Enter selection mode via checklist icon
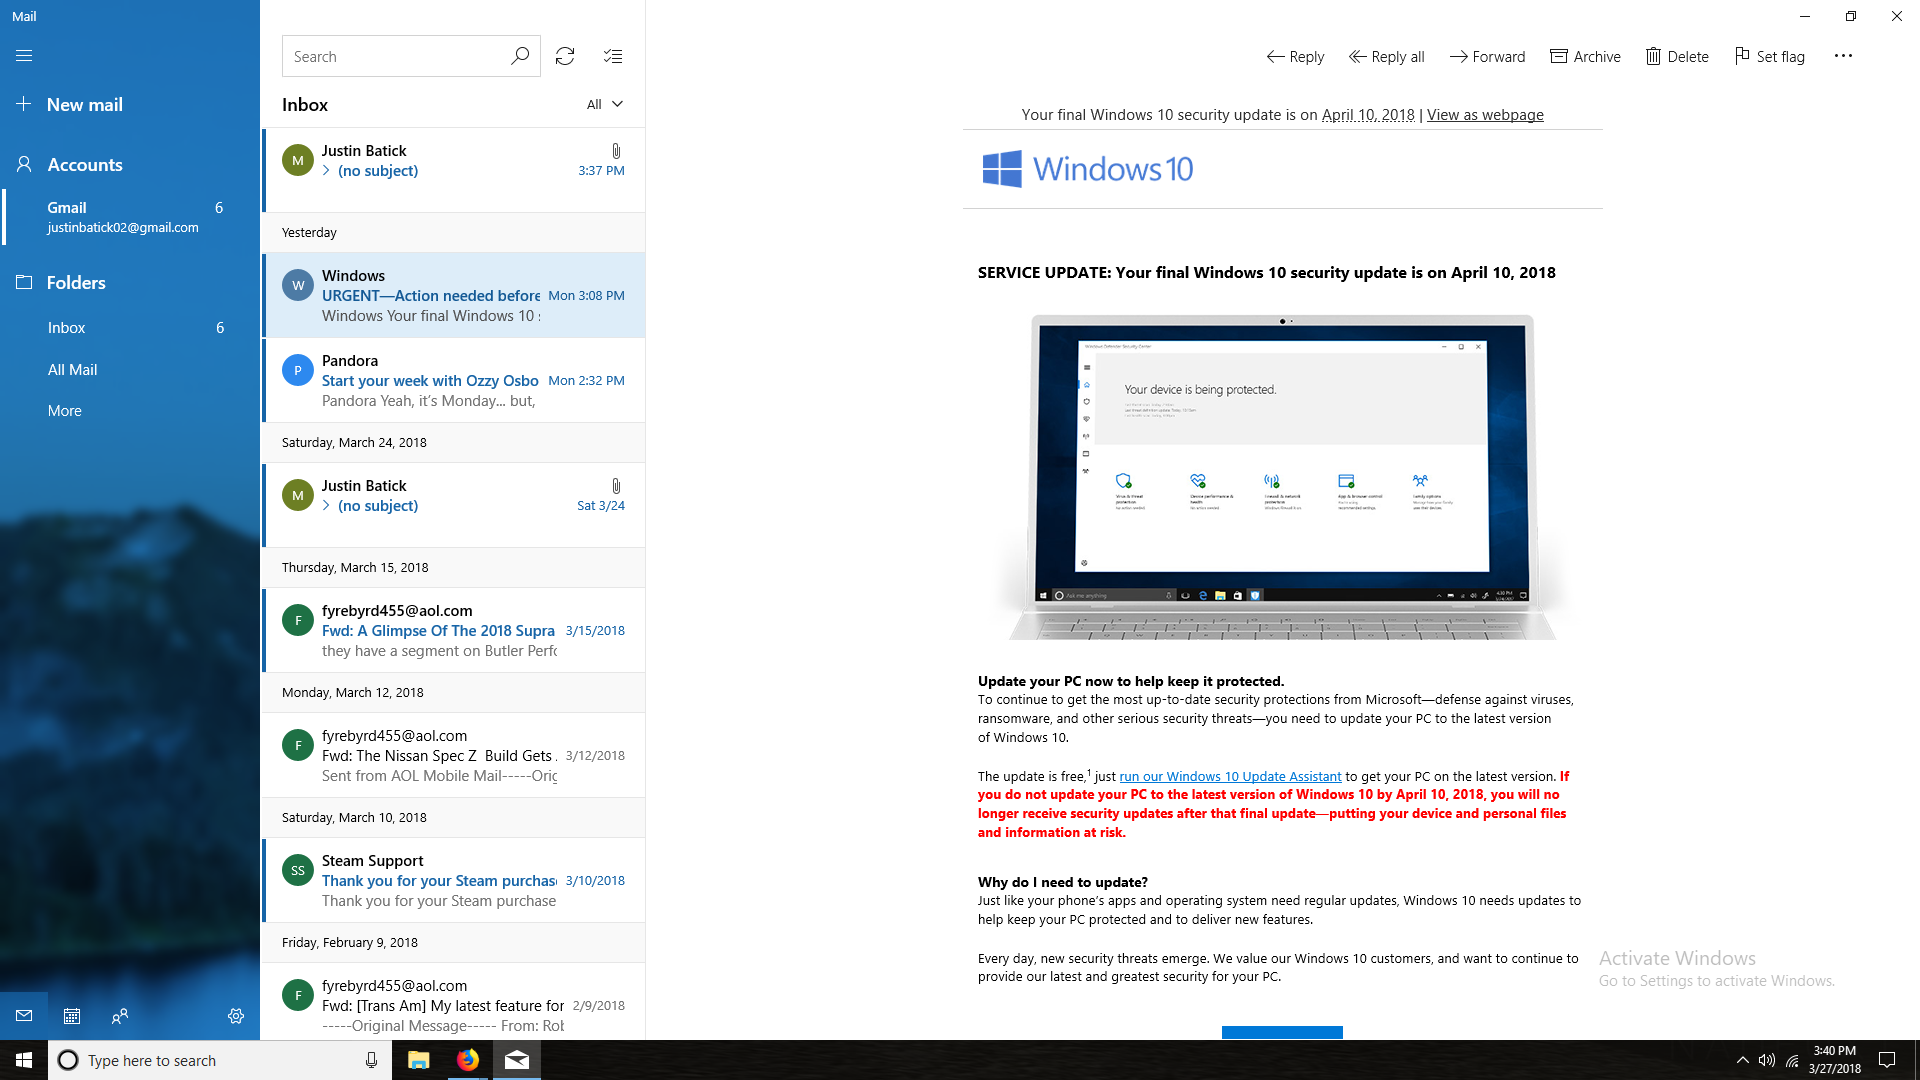The height and width of the screenshot is (1080, 1920). tap(613, 56)
